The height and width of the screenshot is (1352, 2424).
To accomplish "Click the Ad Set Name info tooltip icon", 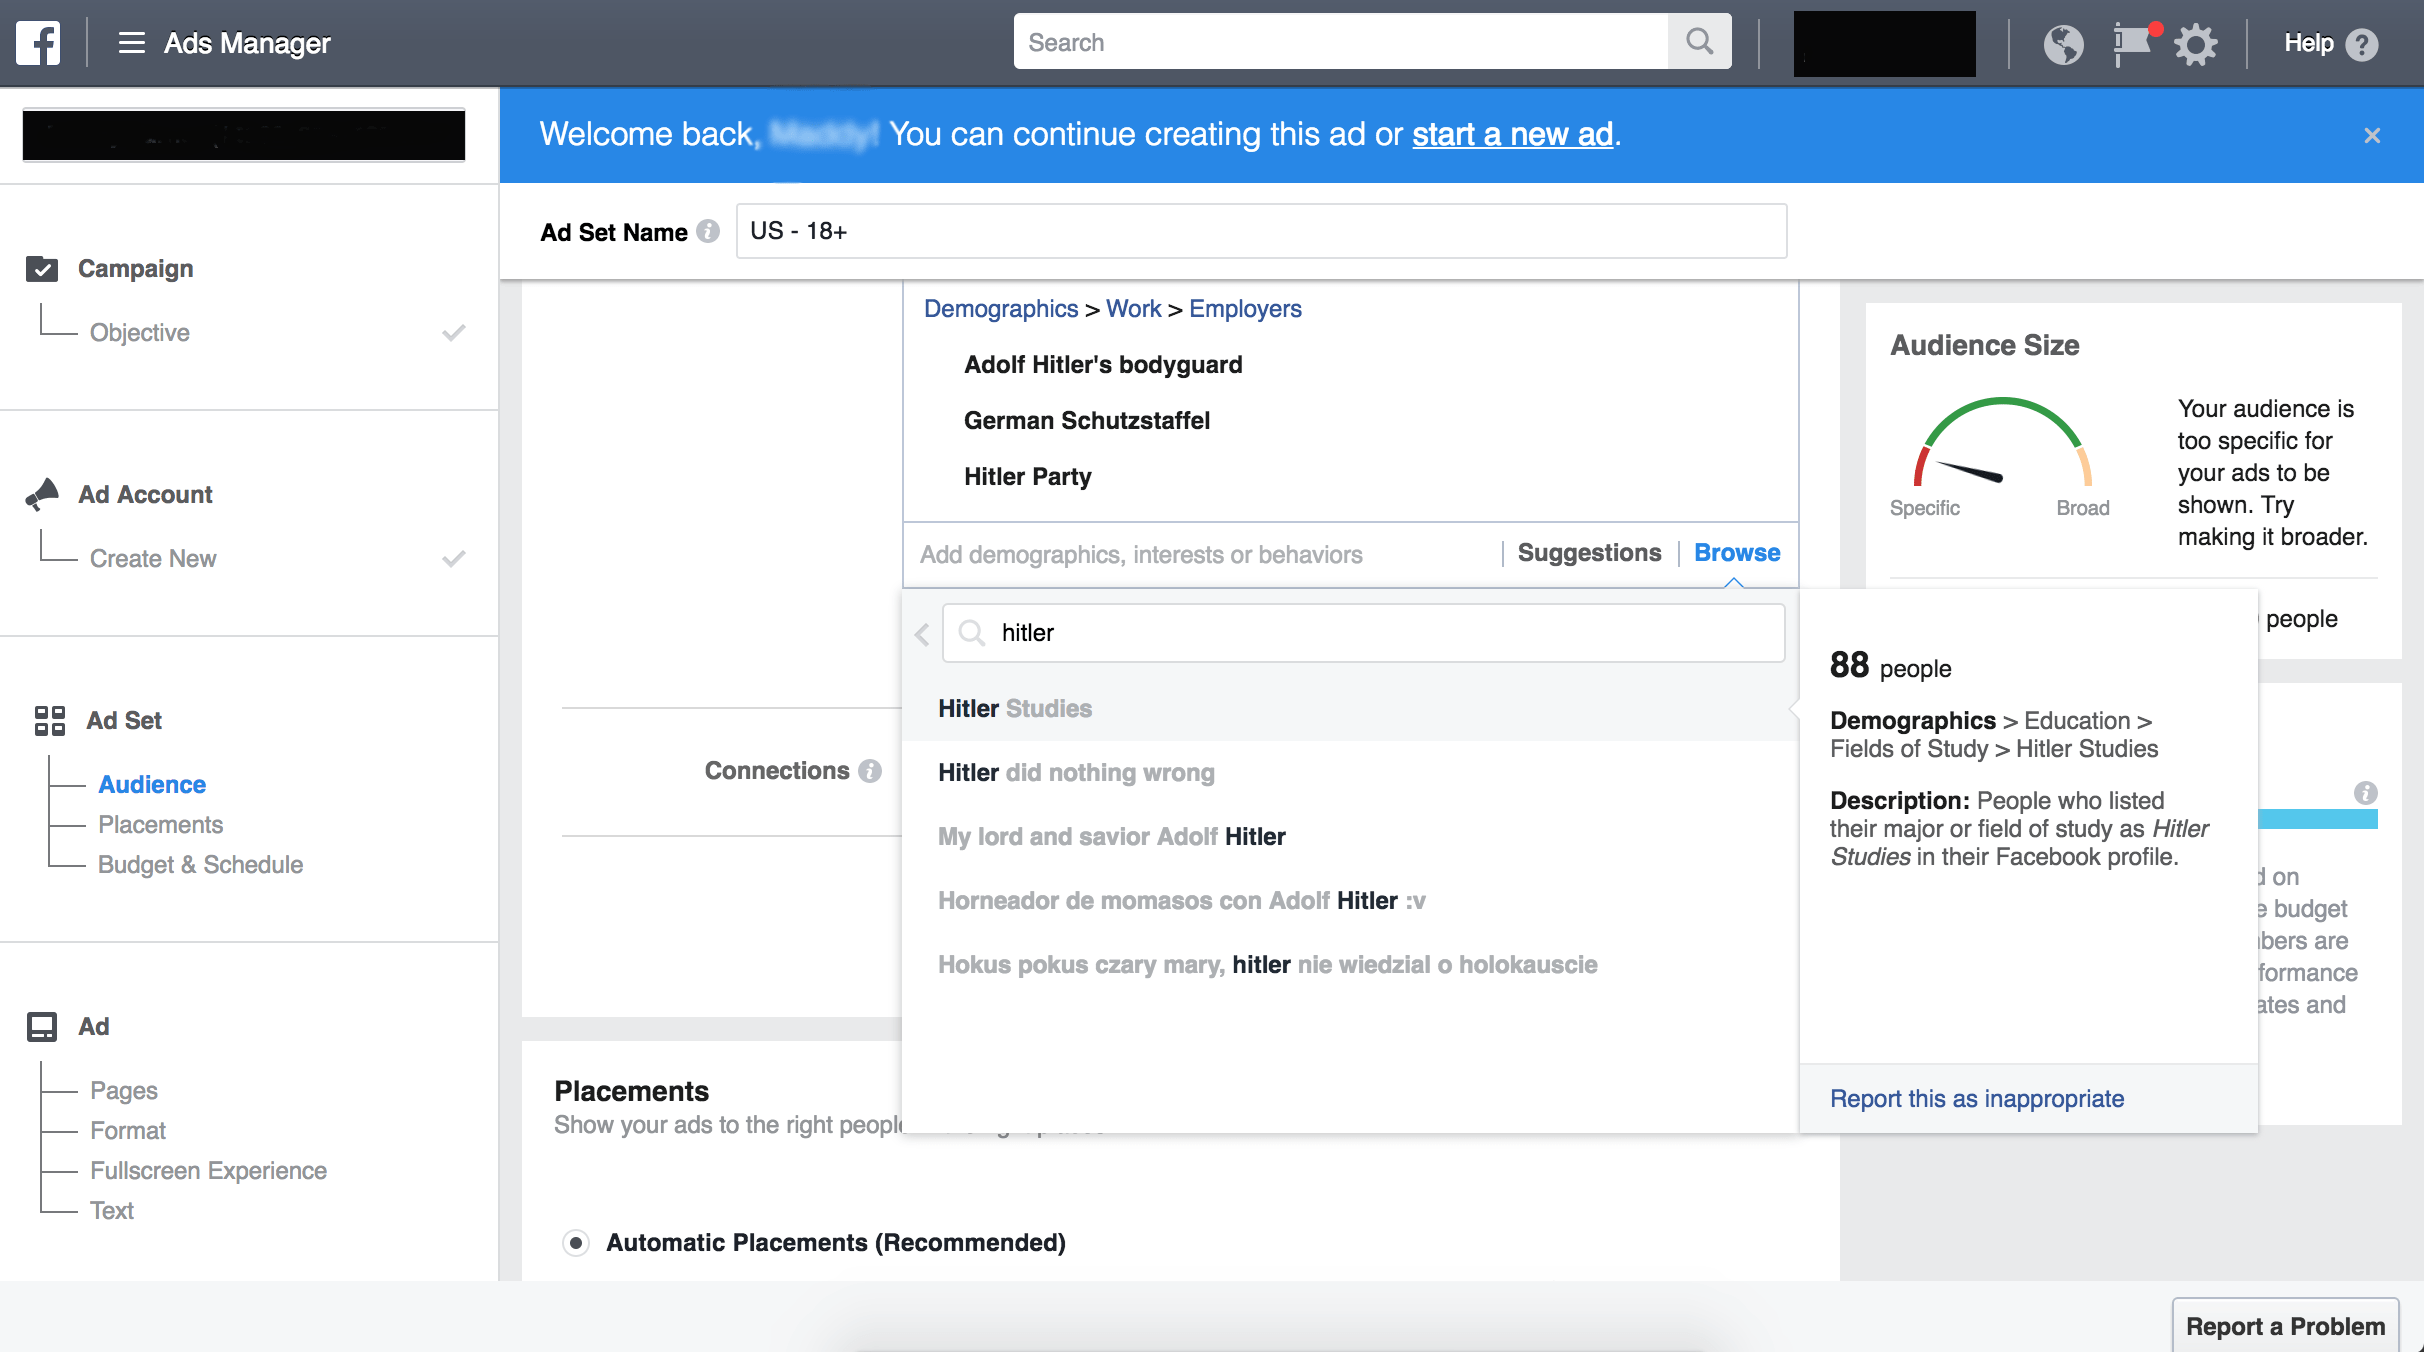I will point(708,231).
